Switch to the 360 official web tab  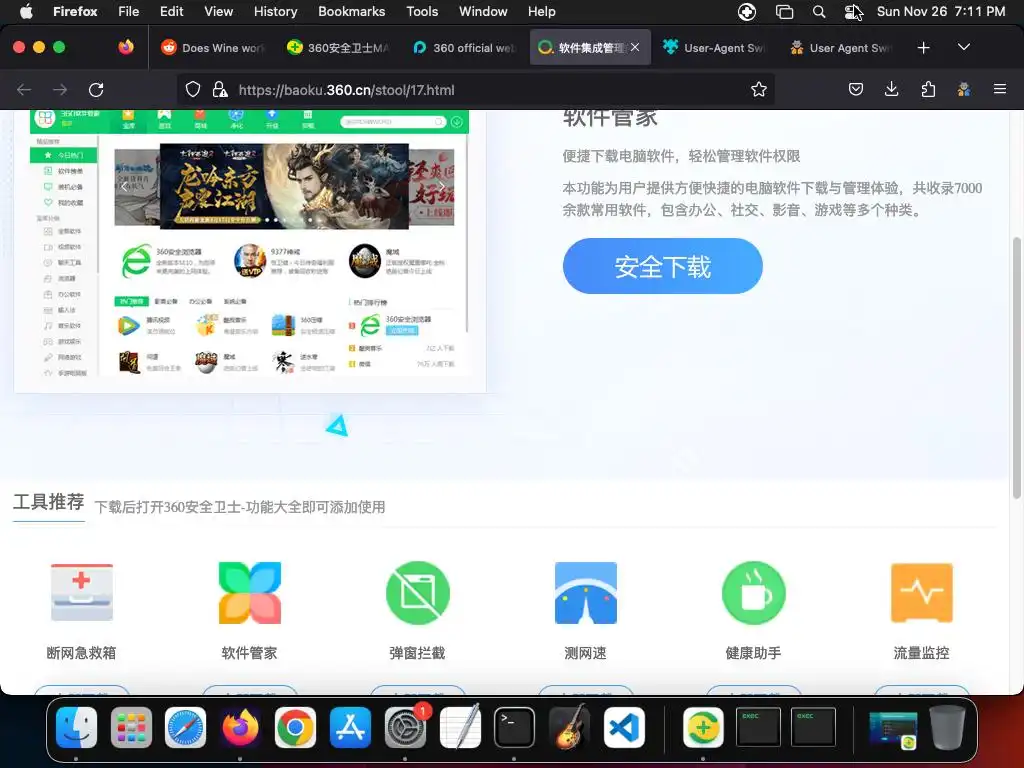coord(464,48)
